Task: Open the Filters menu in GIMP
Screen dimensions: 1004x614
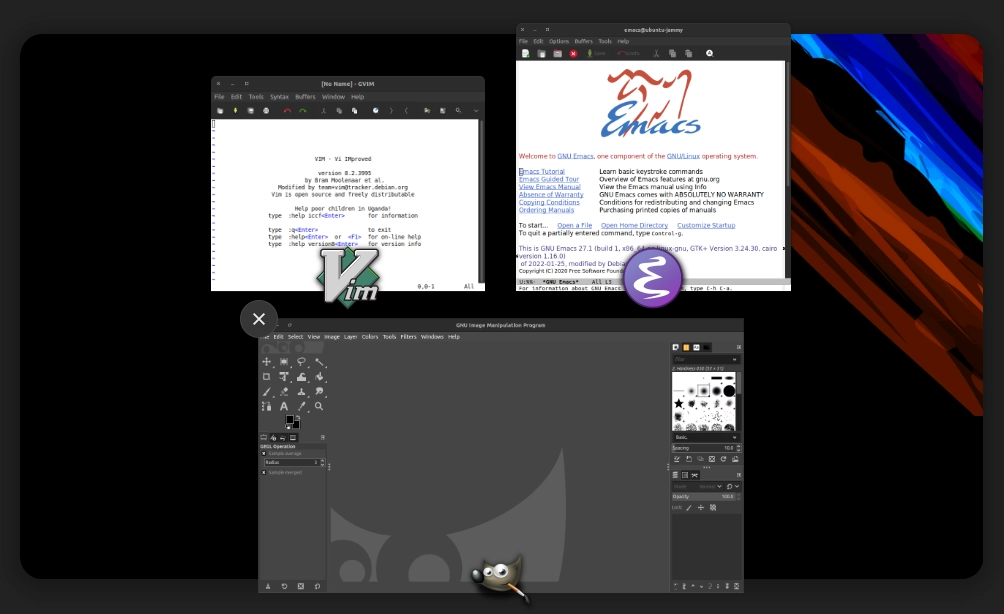Action: (409, 337)
